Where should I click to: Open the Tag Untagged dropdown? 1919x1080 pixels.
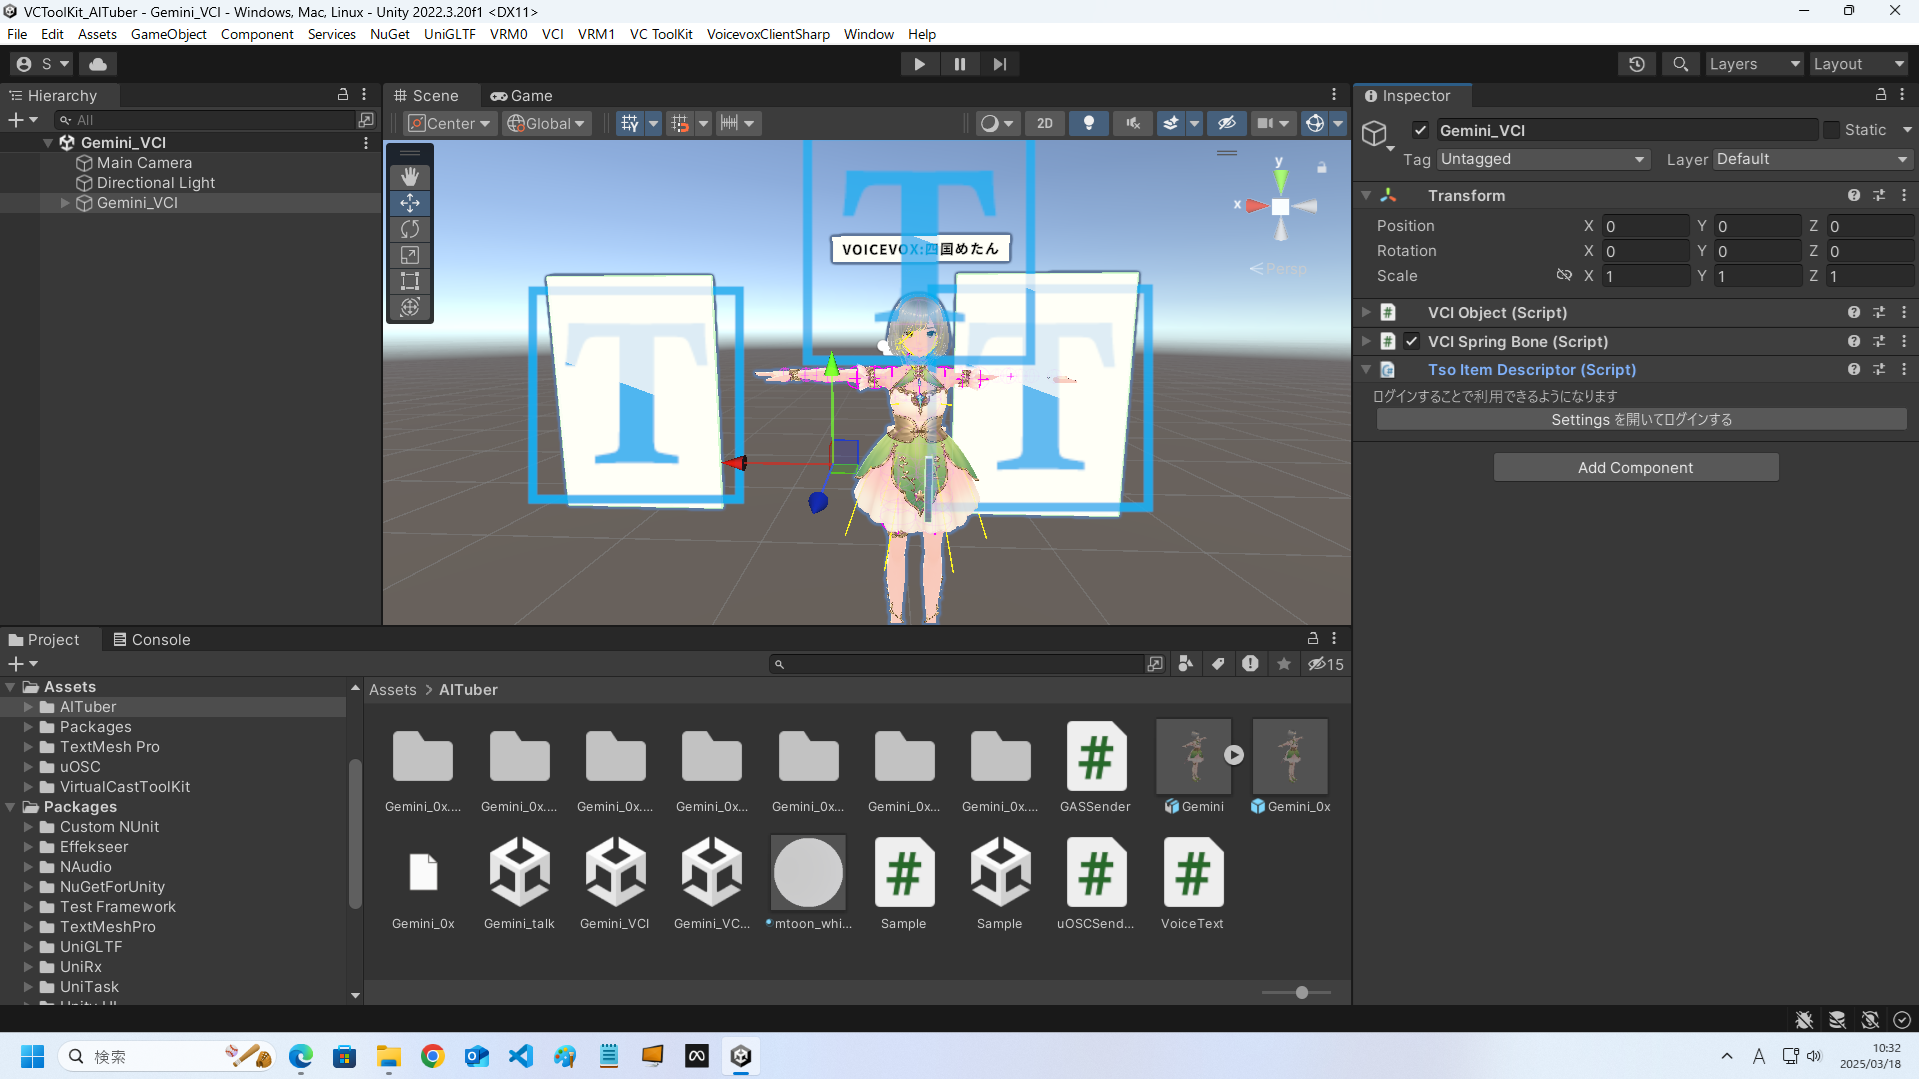pos(1541,159)
